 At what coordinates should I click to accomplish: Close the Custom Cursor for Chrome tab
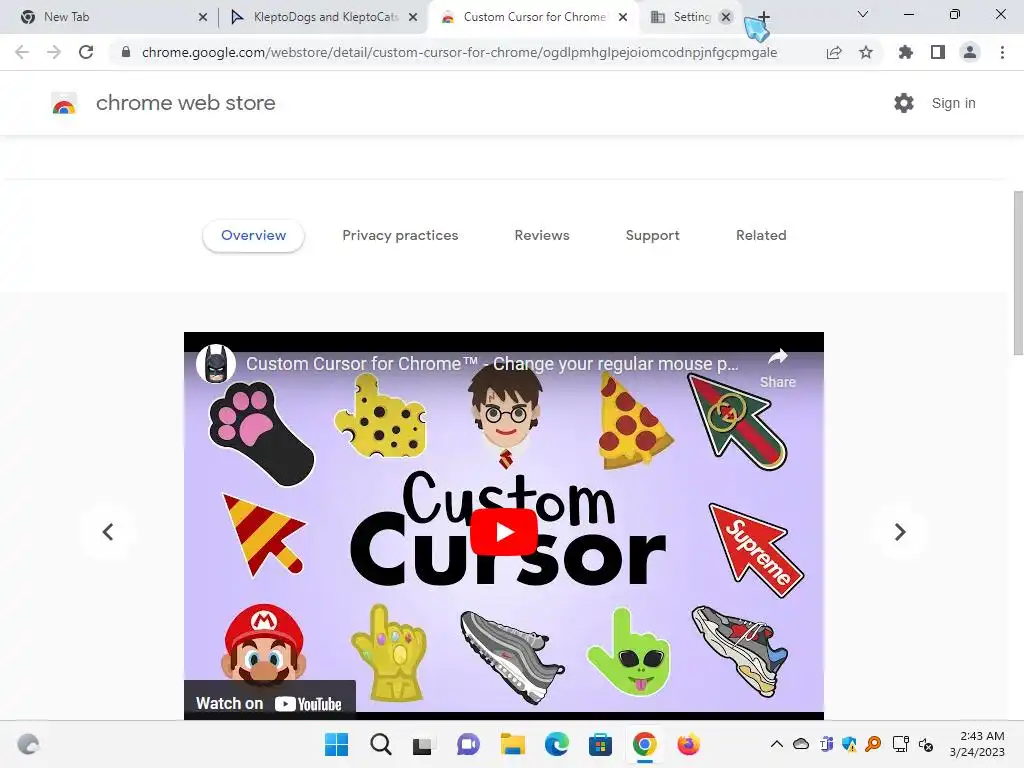[623, 17]
